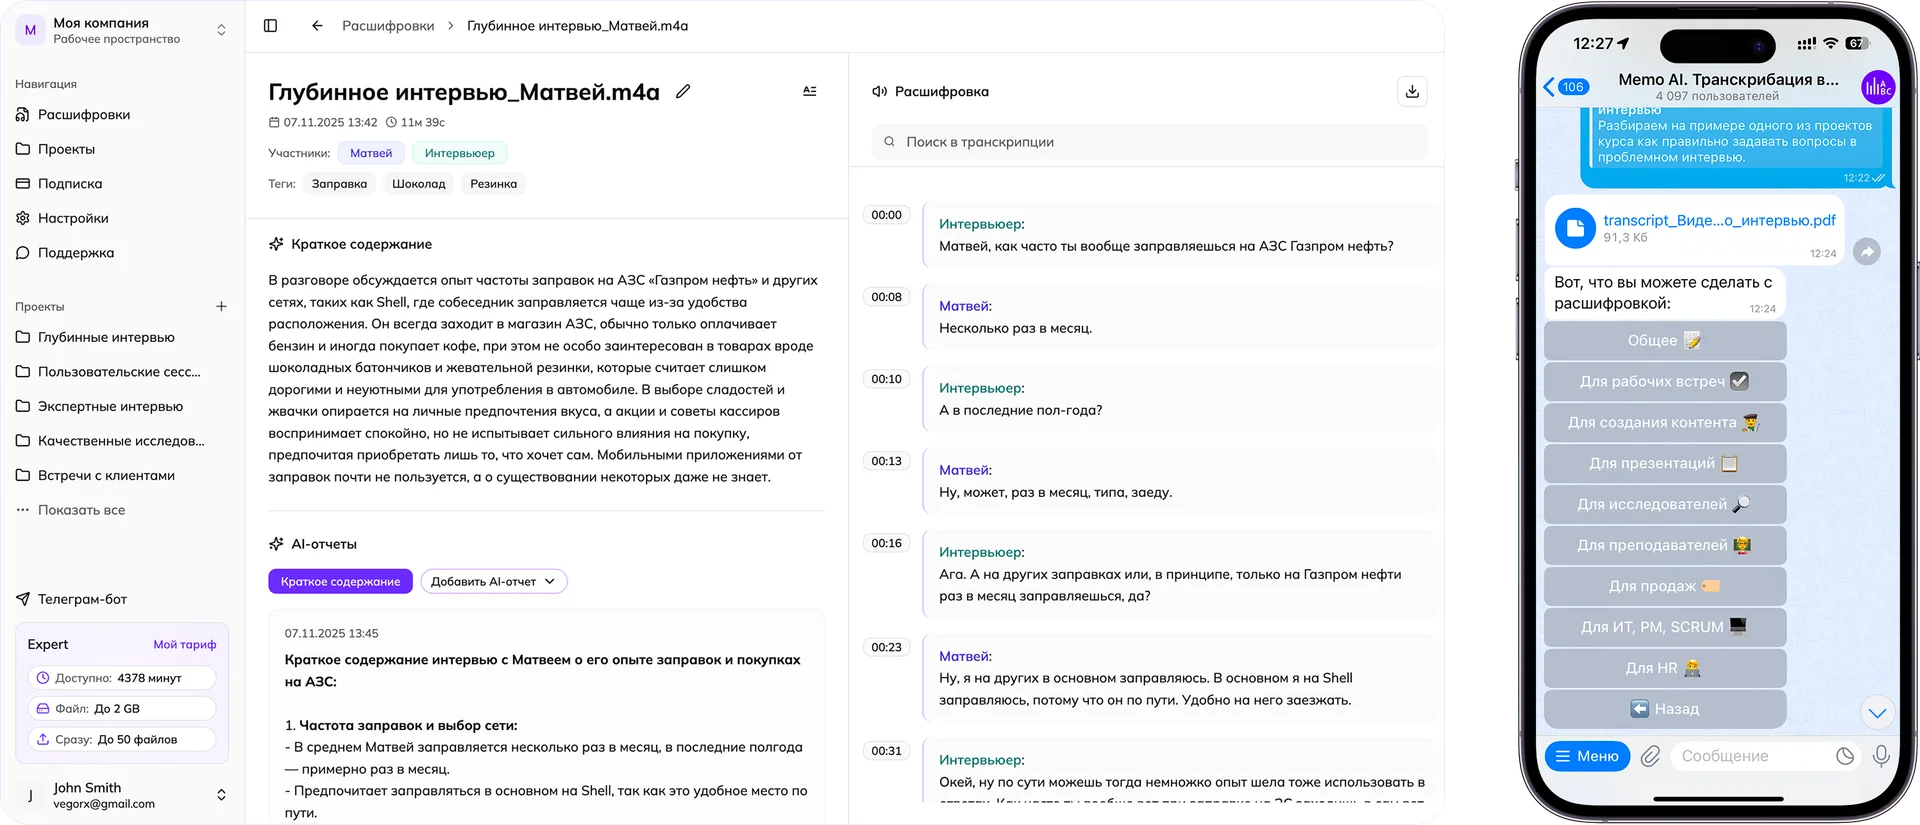Click inside Поиск в транскрипции field

point(1149,142)
